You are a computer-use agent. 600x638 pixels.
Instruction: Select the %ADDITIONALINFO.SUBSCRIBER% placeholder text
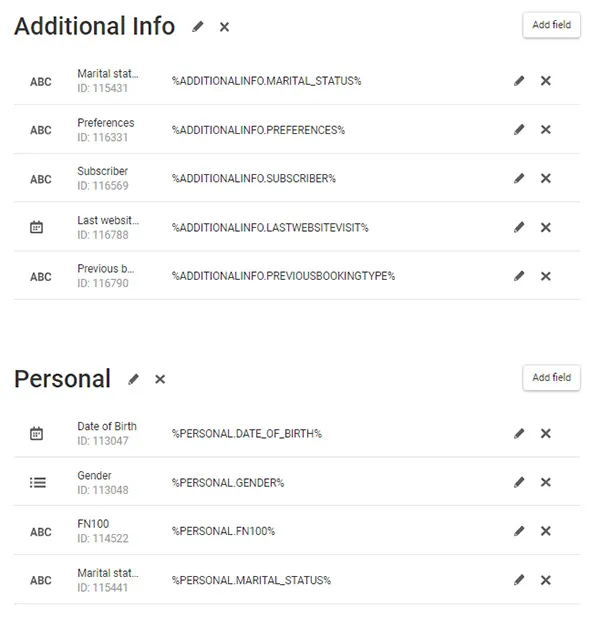click(254, 179)
